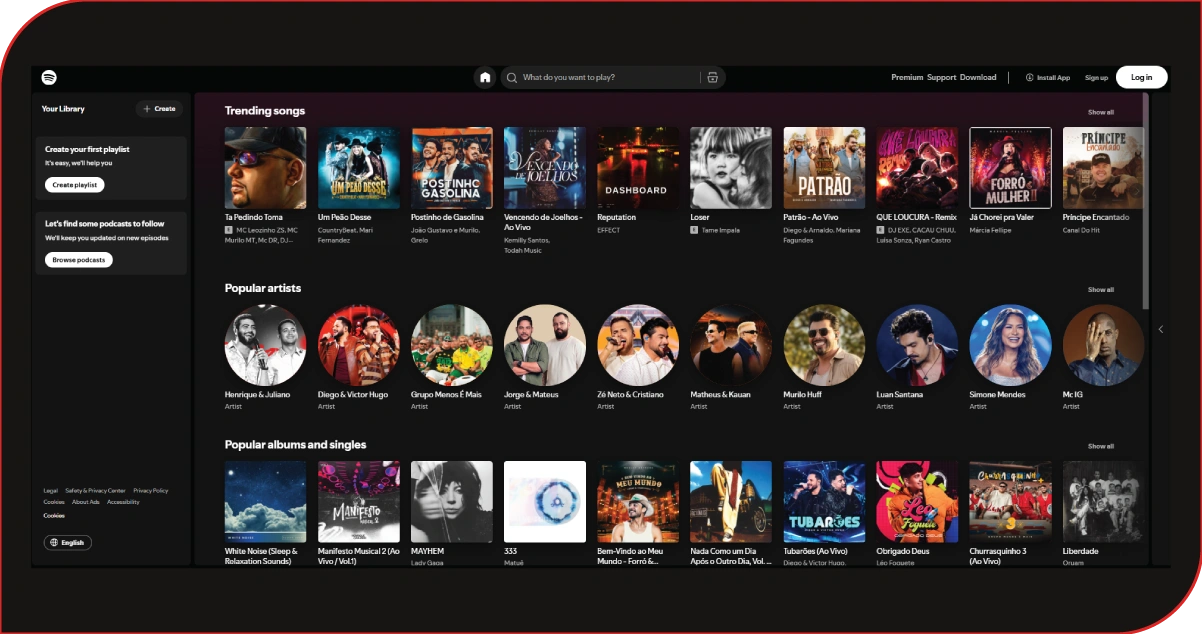Open the Um Peão Desse song cover
The width and height of the screenshot is (1202, 634).
point(359,168)
